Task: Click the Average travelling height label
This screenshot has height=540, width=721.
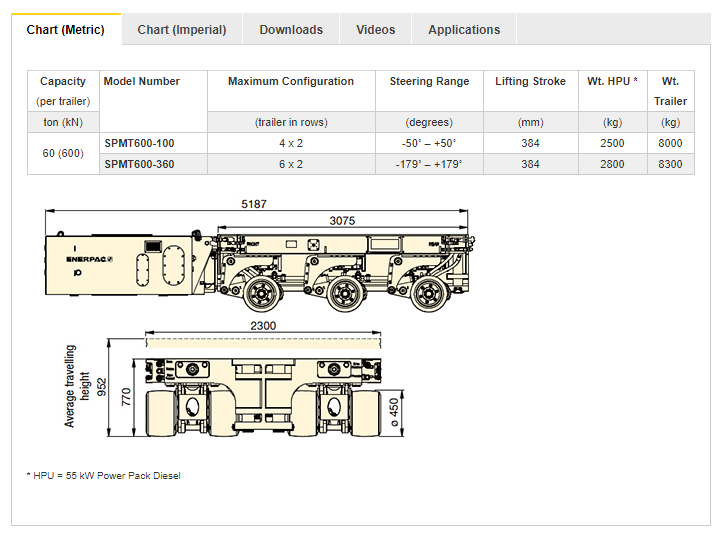Action: click(x=76, y=386)
